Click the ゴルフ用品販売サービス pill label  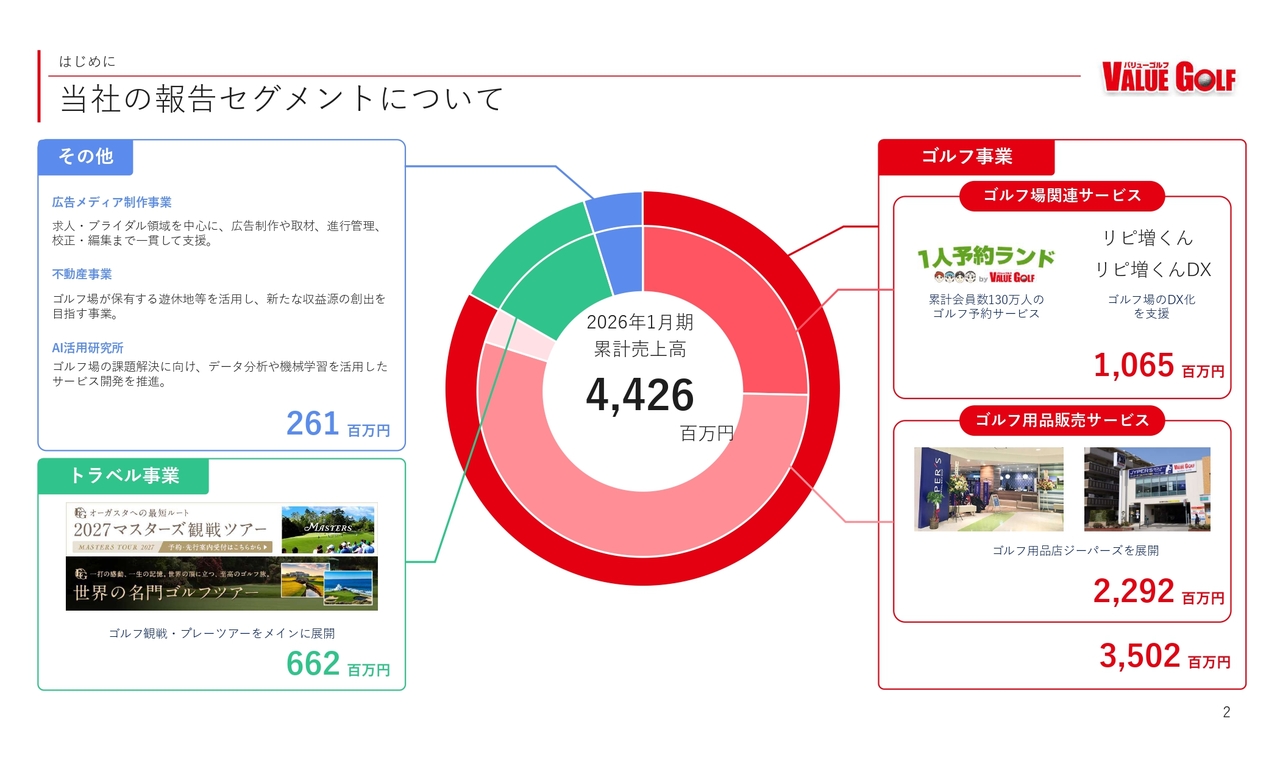click(x=1062, y=420)
